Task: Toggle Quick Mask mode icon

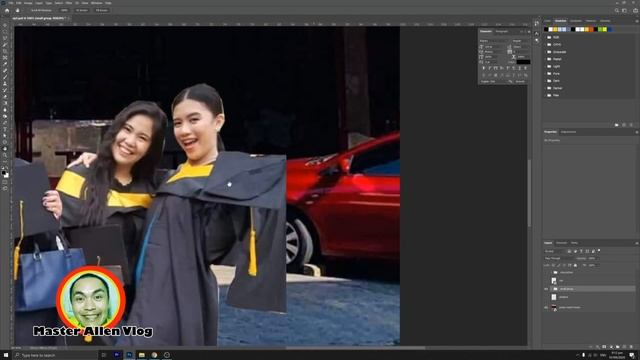Action: click(5, 182)
